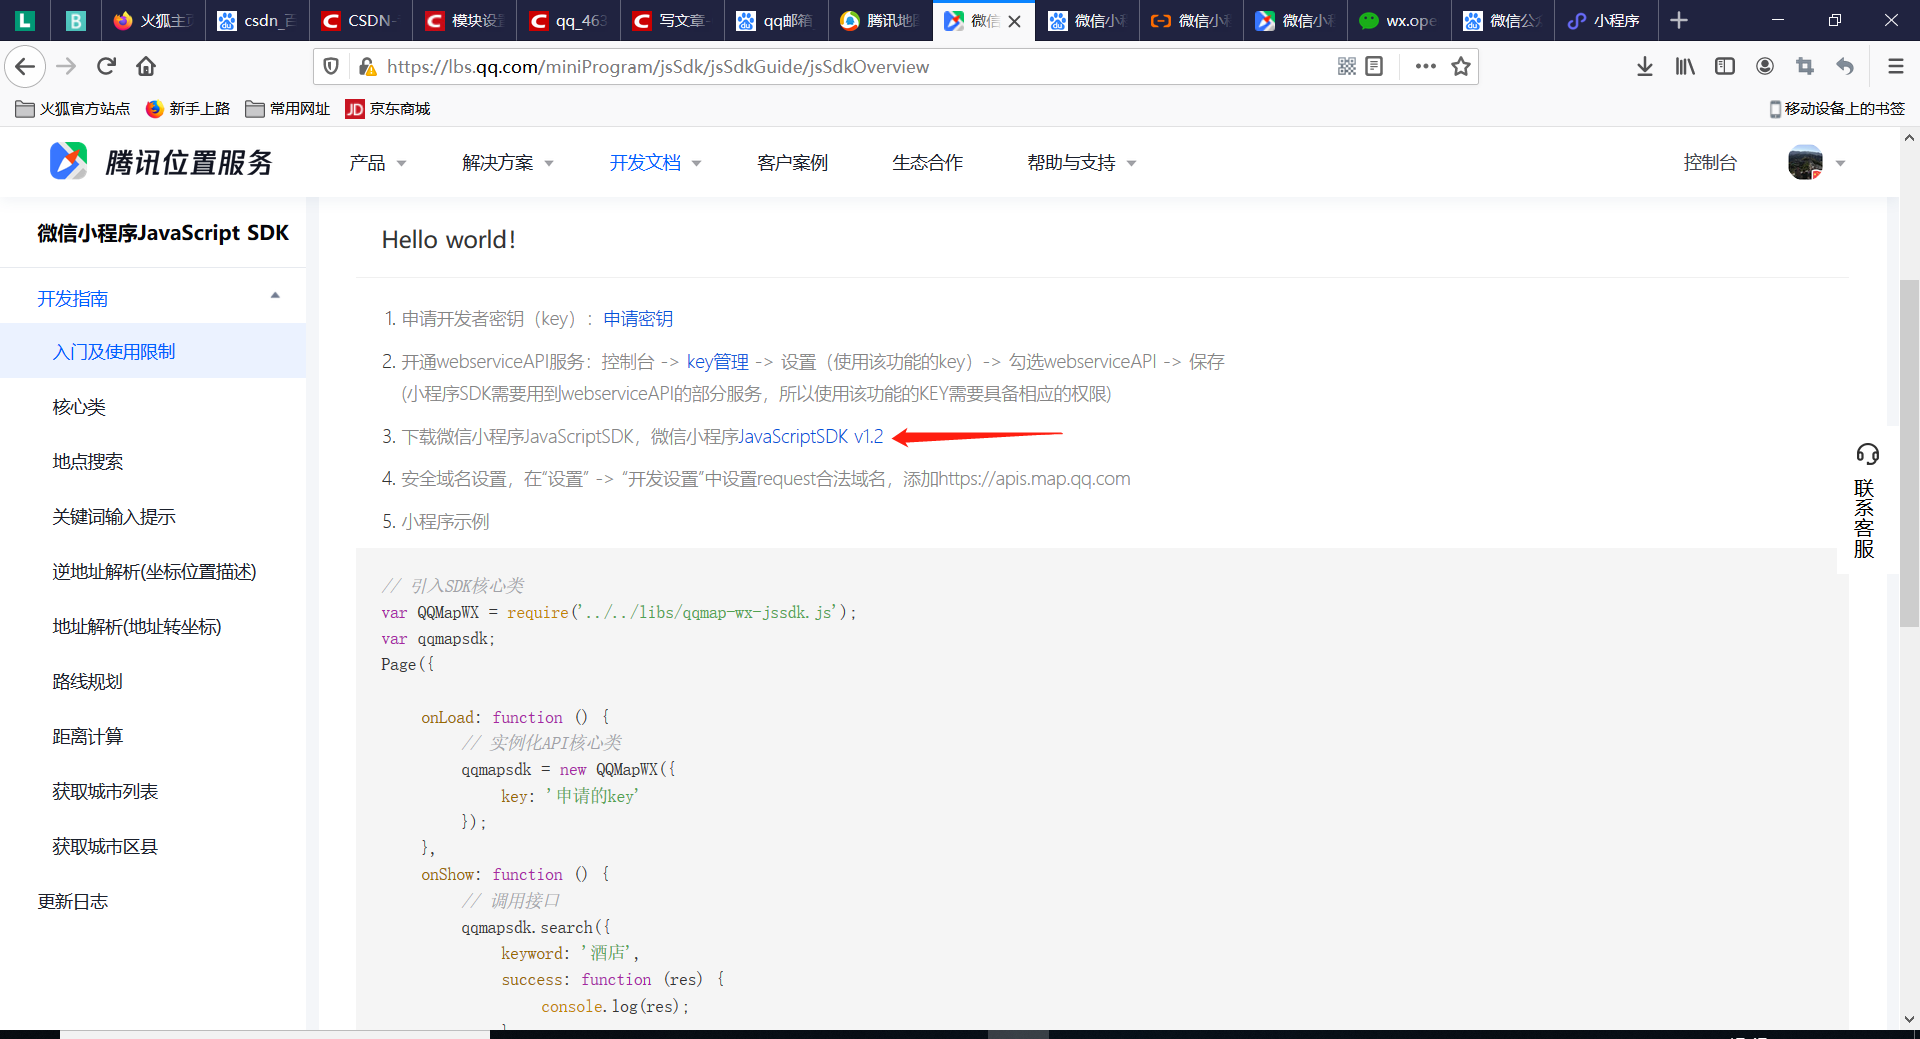Select 核心类 in the sidebar
The height and width of the screenshot is (1039, 1920).
click(x=79, y=407)
